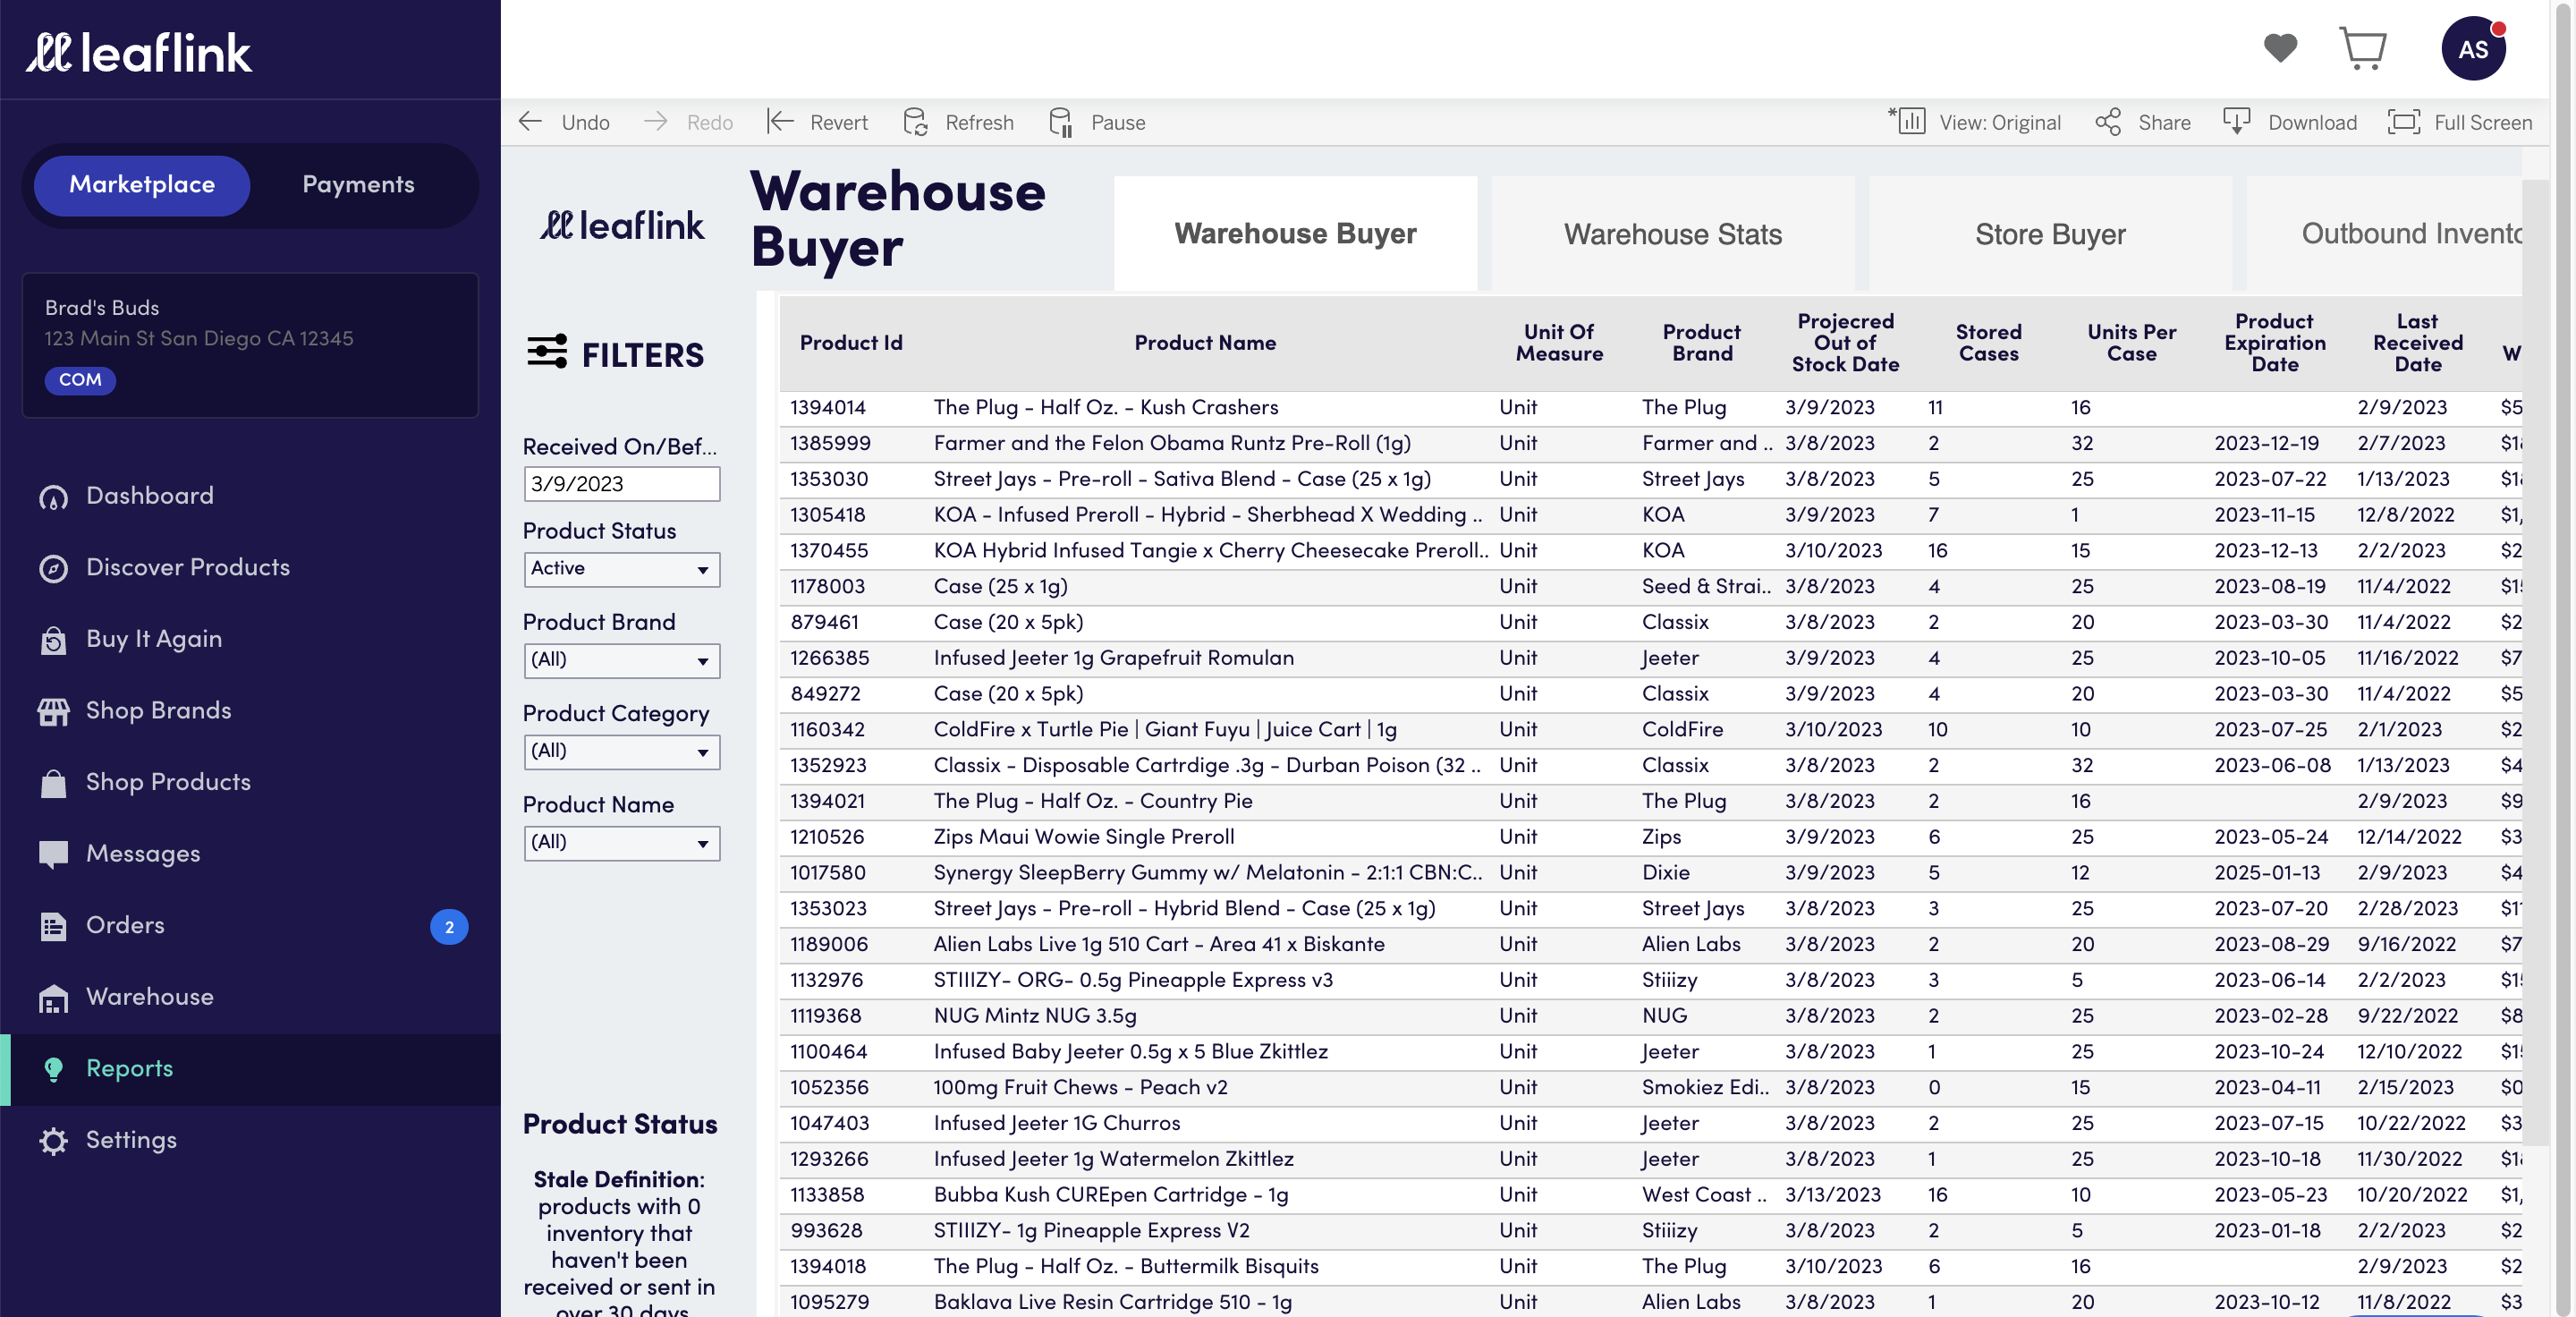Click the leaflink logo in sidebar
The height and width of the screenshot is (1317, 2576).
coord(139,52)
